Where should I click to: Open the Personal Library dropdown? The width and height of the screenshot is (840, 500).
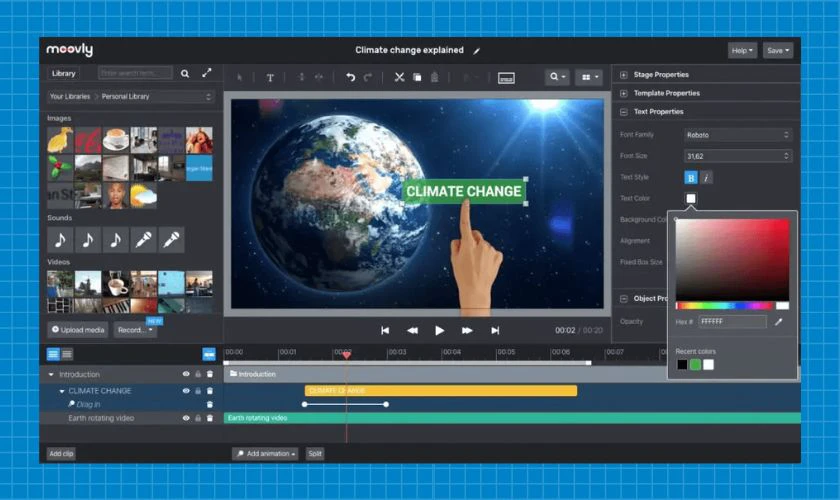[131, 96]
